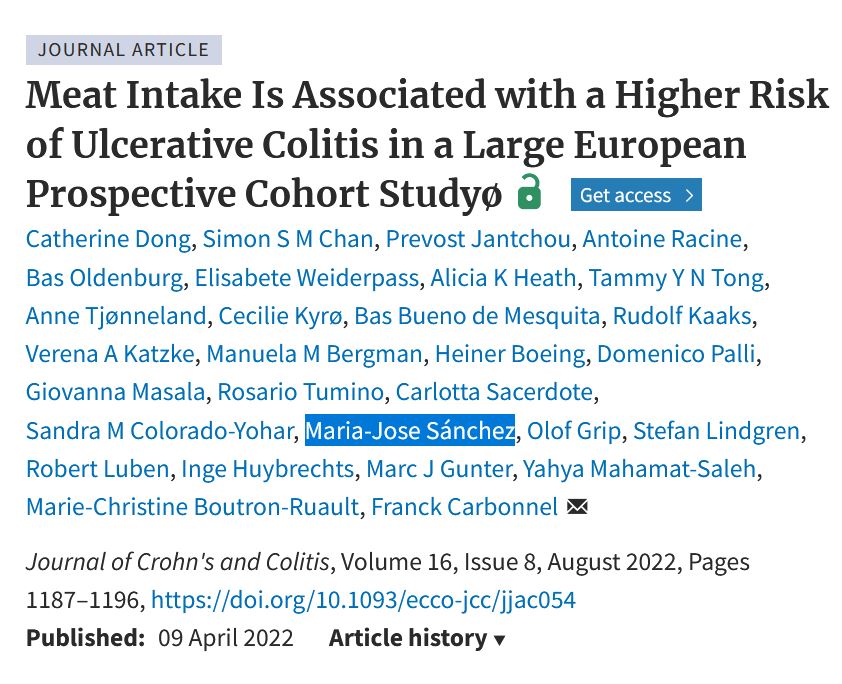
Task: Click the Journal Article label tag
Action: pos(124,49)
